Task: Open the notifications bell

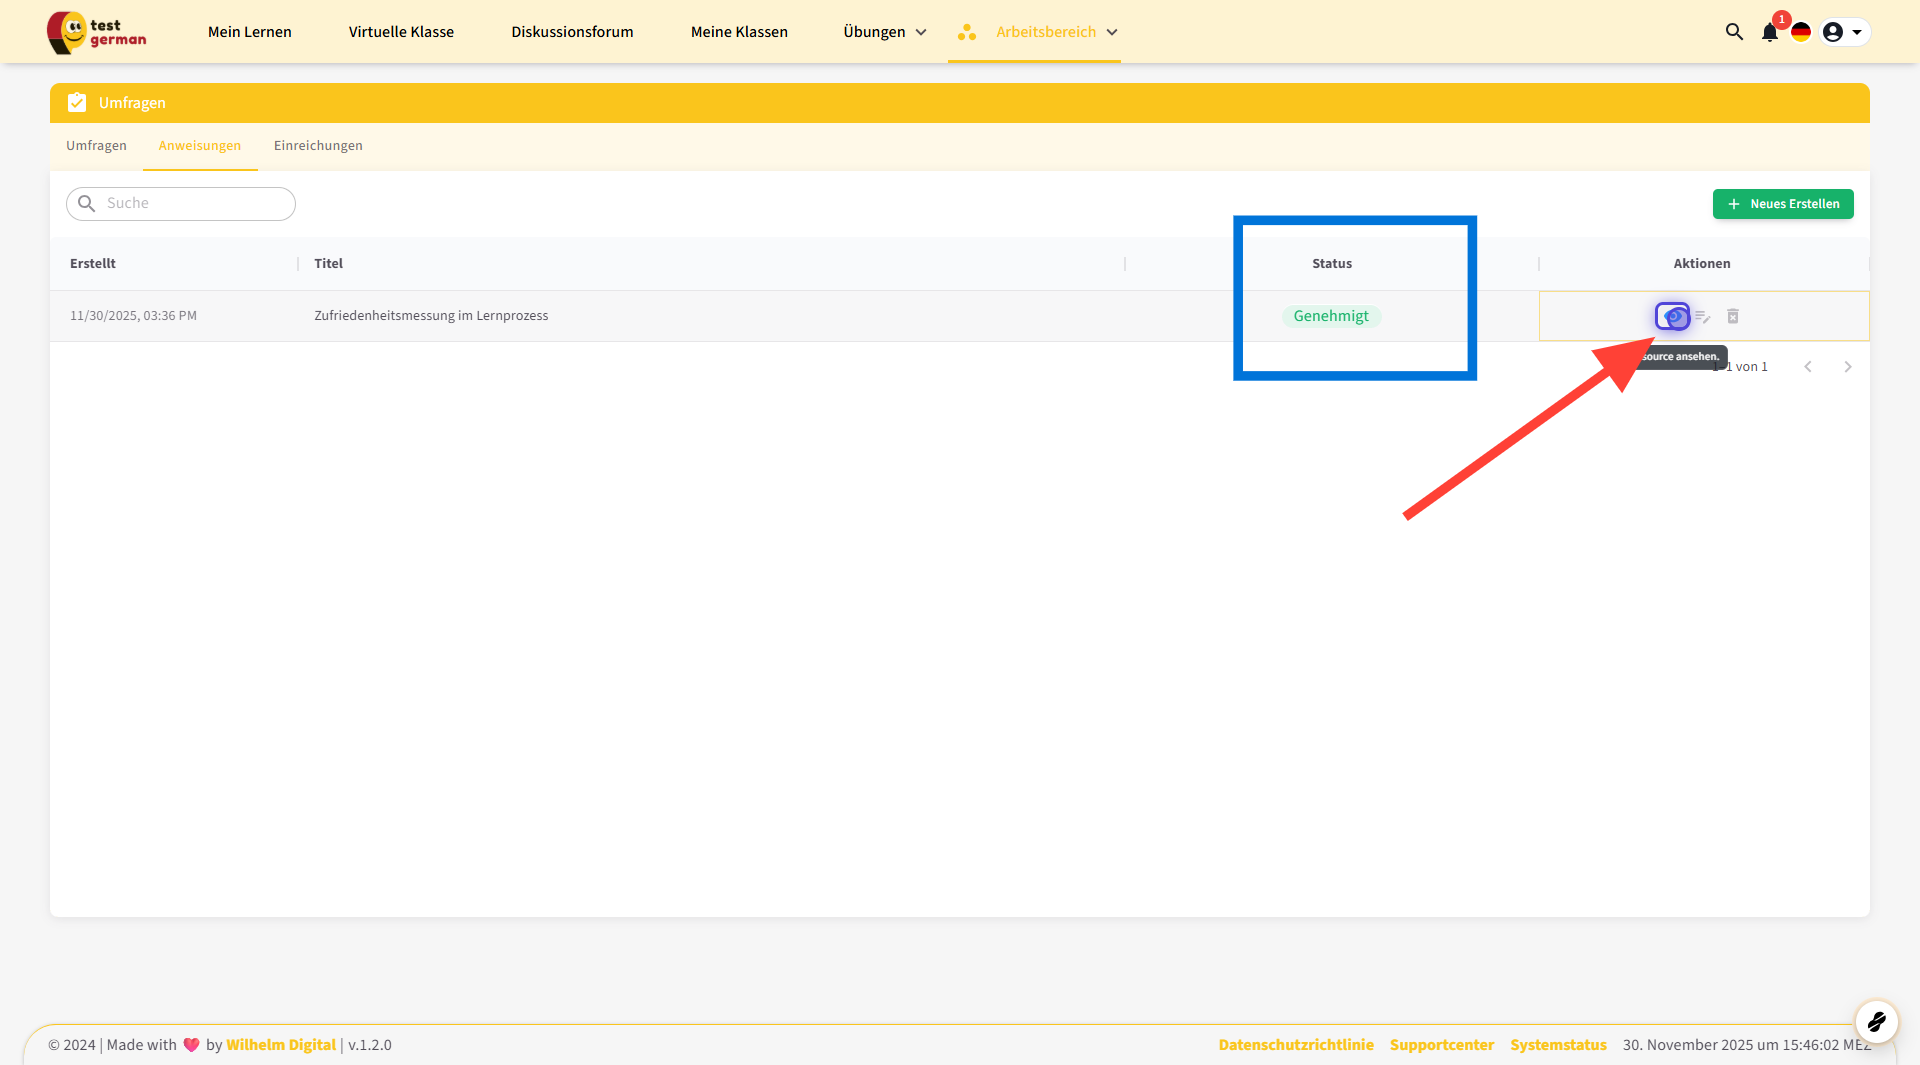Action: coord(1769,32)
